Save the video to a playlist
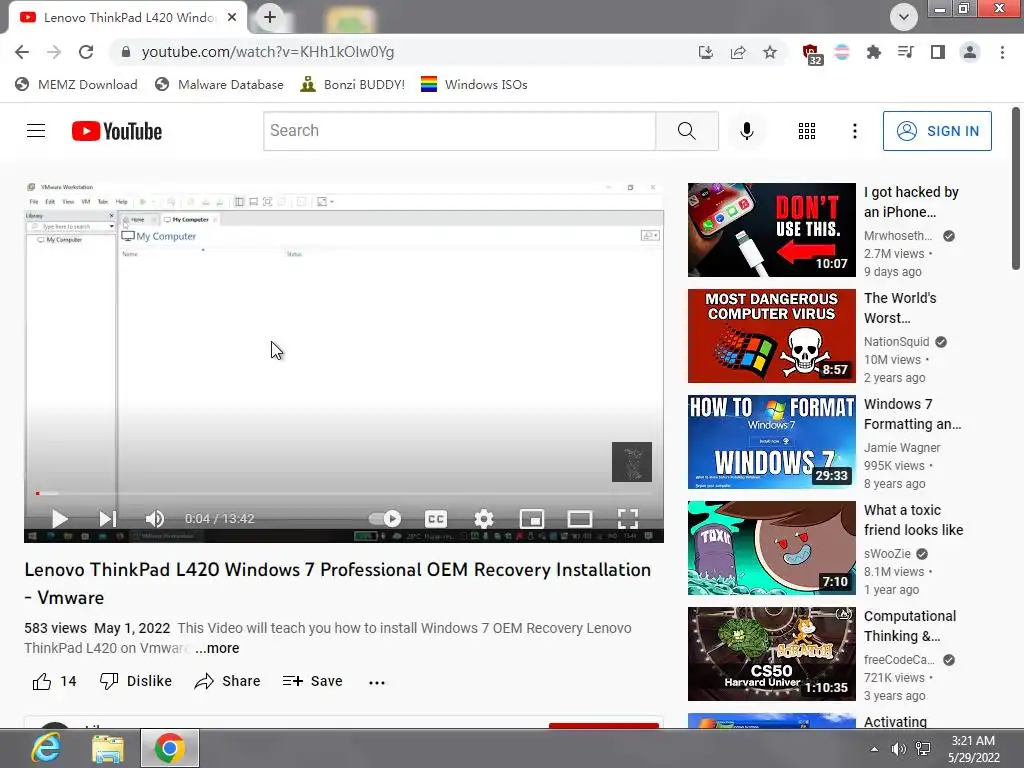The width and height of the screenshot is (1024, 768). (313, 682)
